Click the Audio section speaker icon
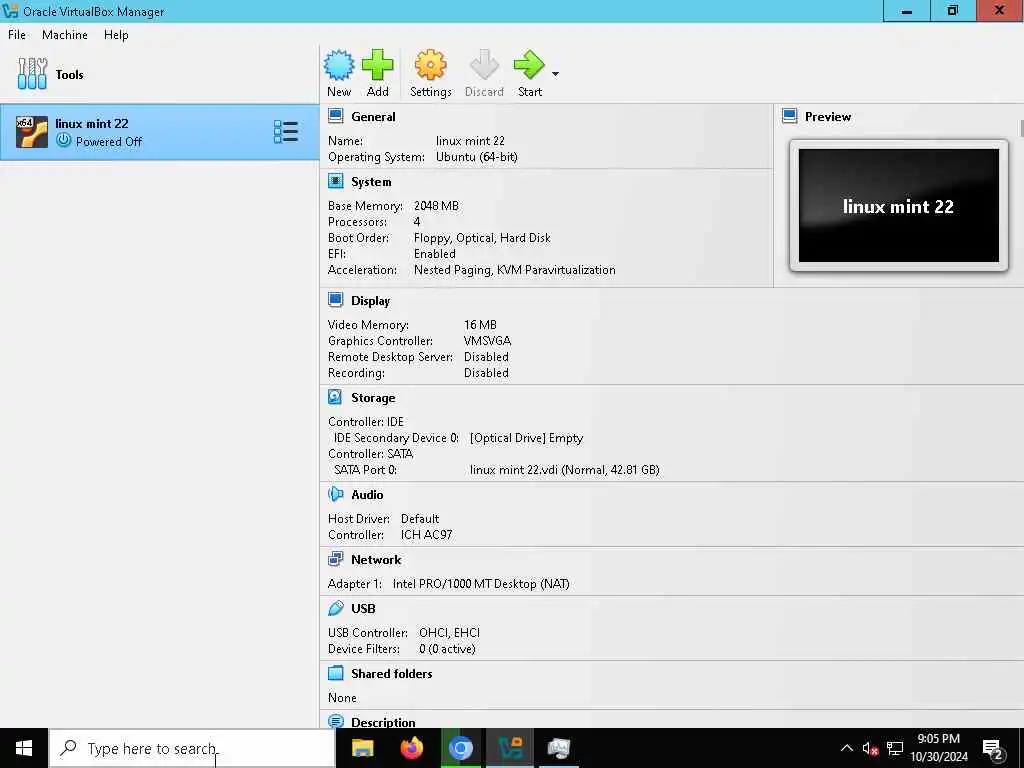The height and width of the screenshot is (768, 1024). 336,494
